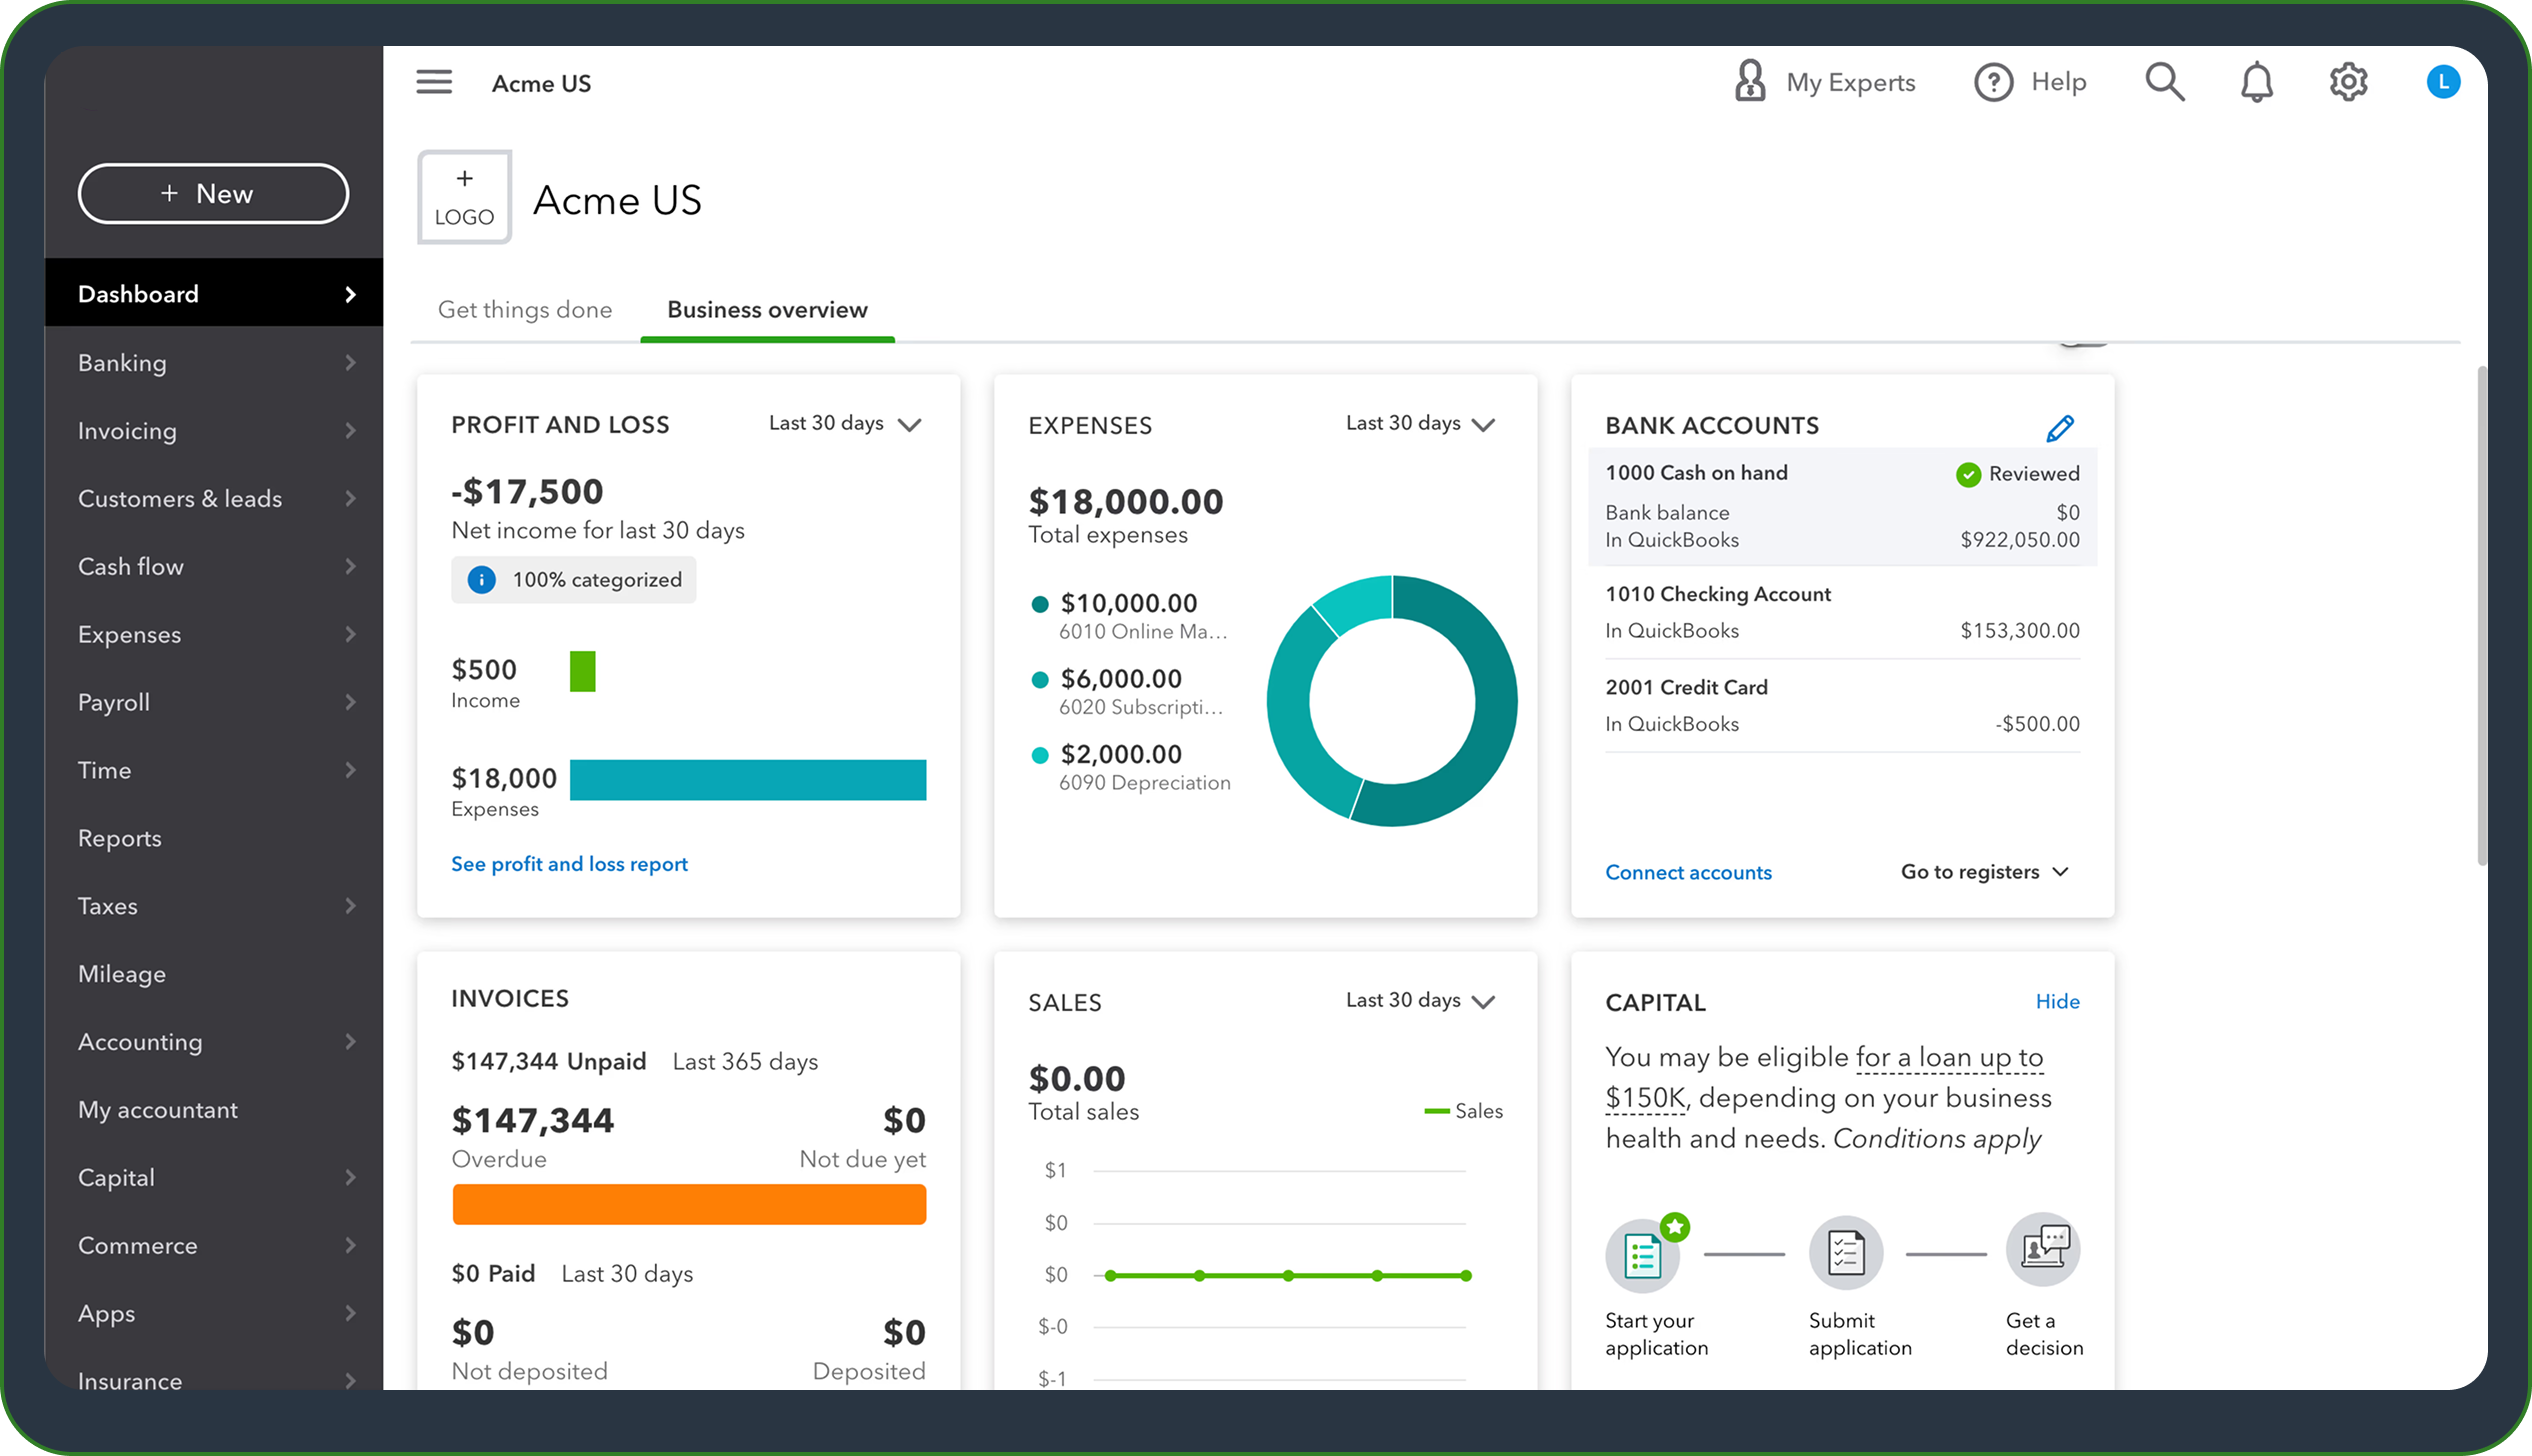The width and height of the screenshot is (2532, 1456).
Task: Open the 1010 Checking Account row
Action: [1843, 612]
